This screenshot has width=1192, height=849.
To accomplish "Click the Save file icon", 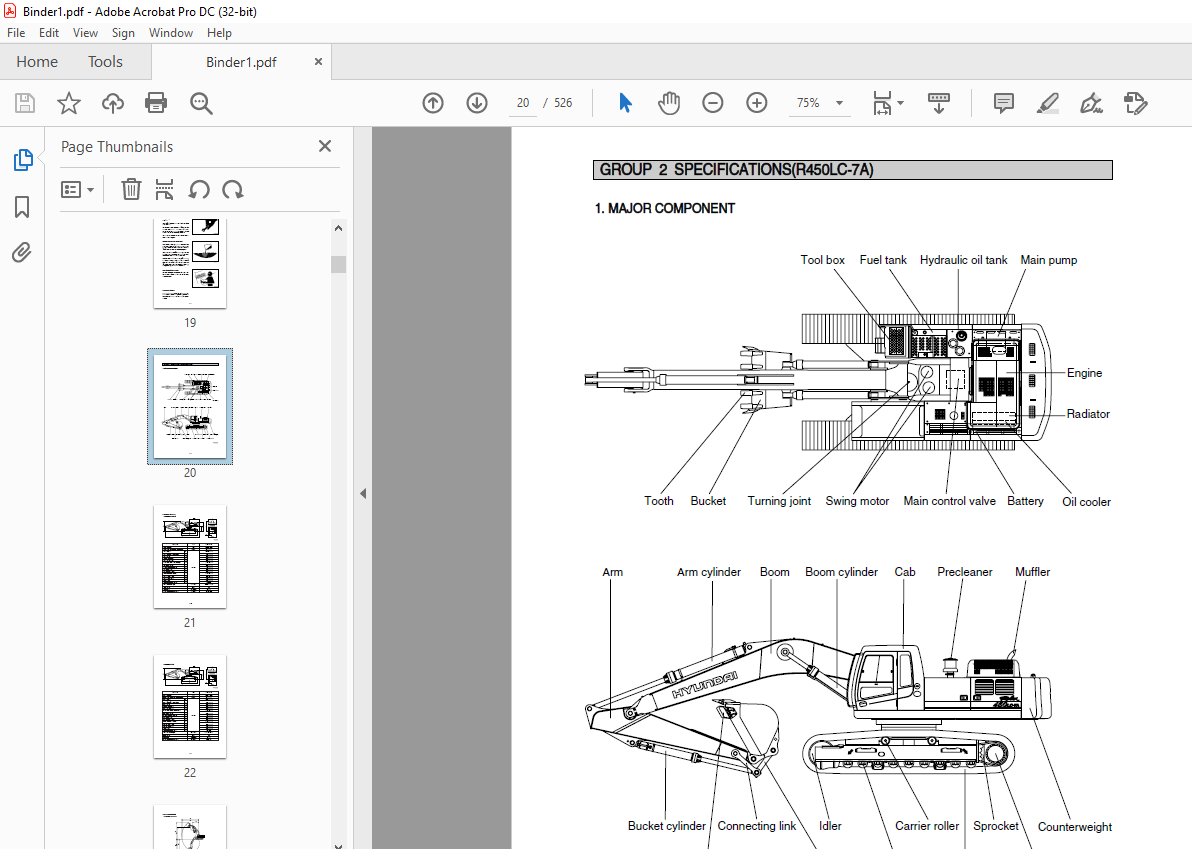I will click(x=25, y=103).
